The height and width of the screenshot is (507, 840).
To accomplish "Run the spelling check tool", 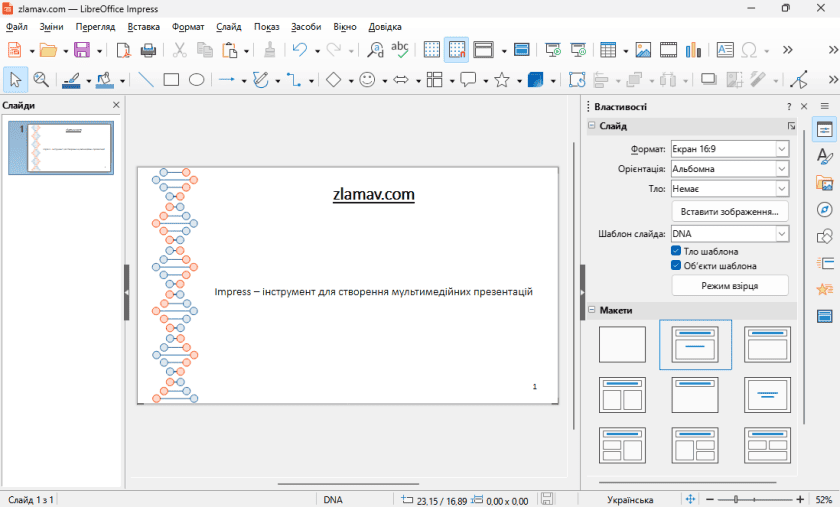I will pos(400,49).
